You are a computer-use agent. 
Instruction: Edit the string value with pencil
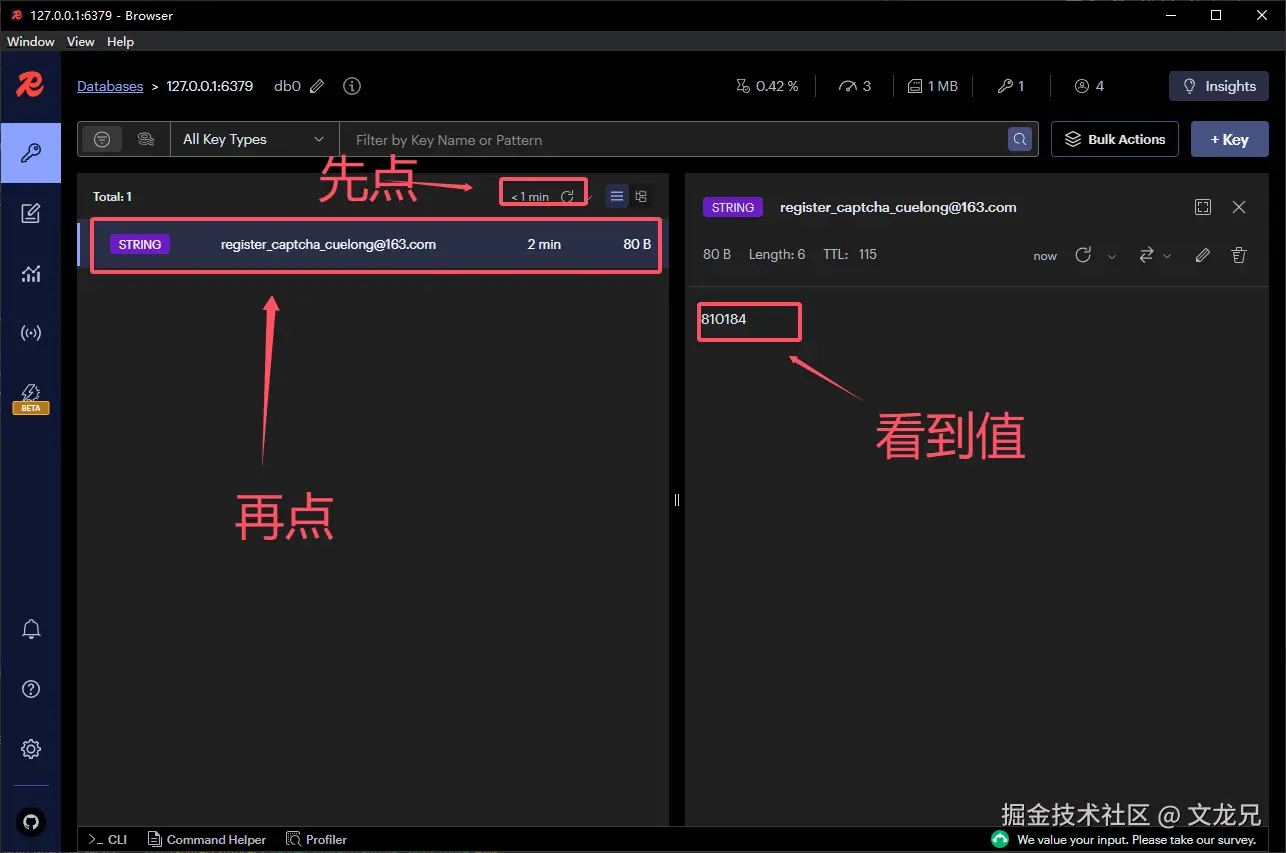[1203, 255]
